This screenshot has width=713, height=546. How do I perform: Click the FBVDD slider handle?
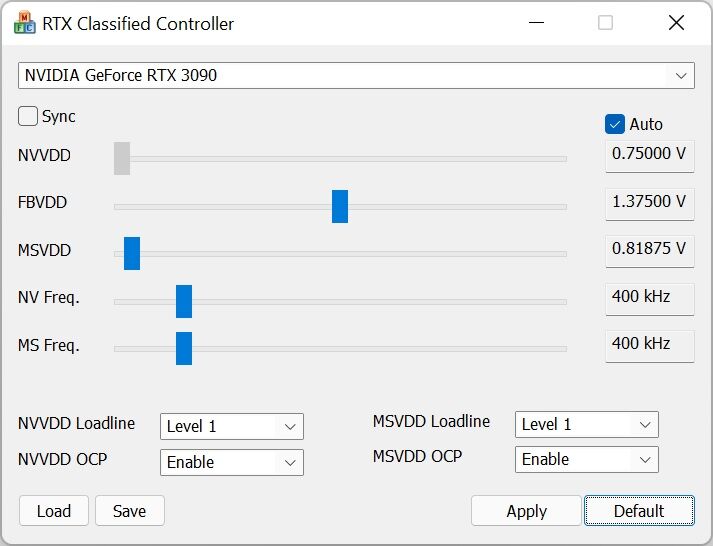click(x=340, y=206)
